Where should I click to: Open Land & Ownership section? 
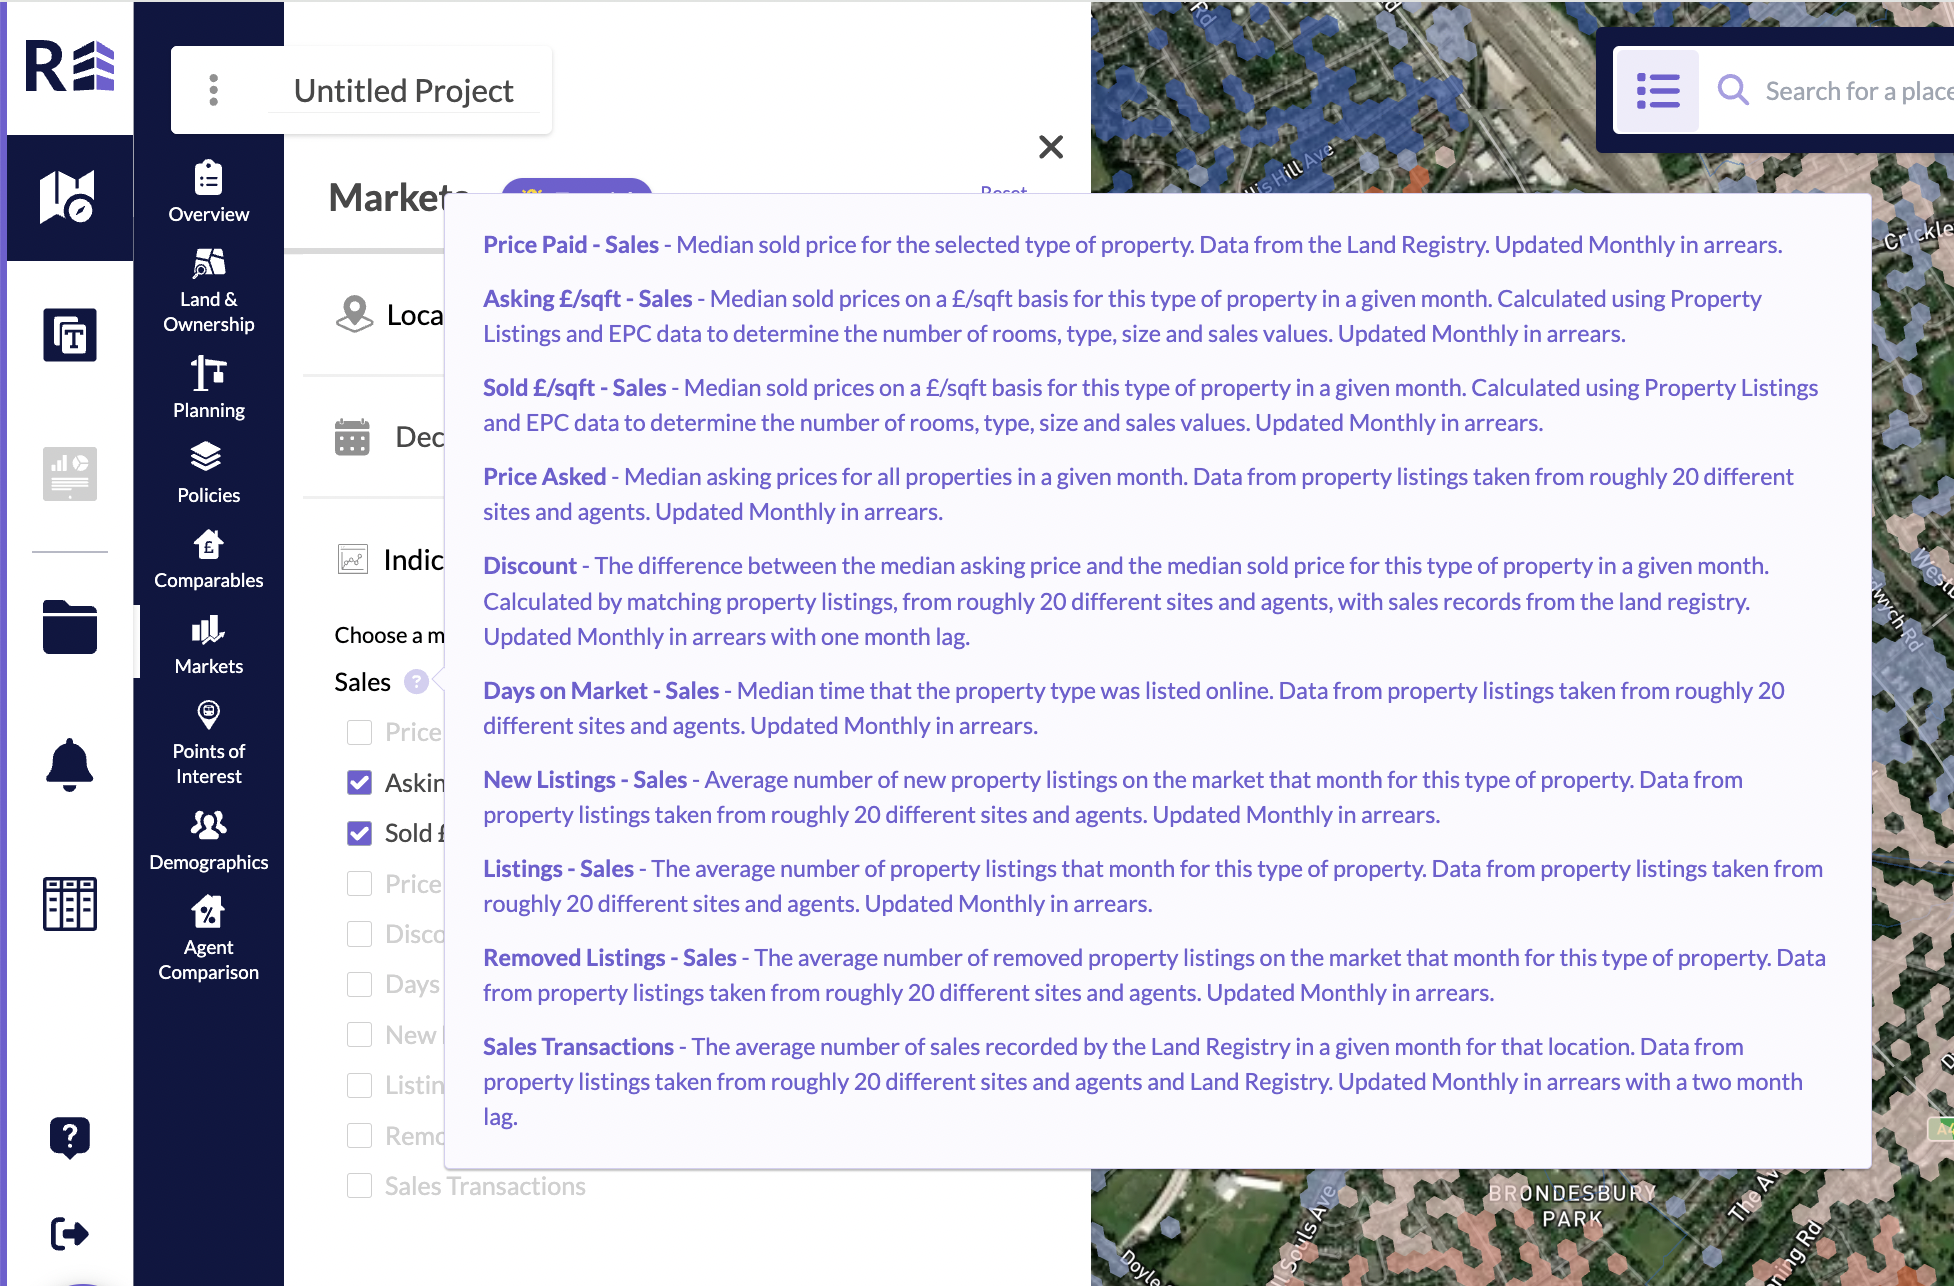(208, 290)
